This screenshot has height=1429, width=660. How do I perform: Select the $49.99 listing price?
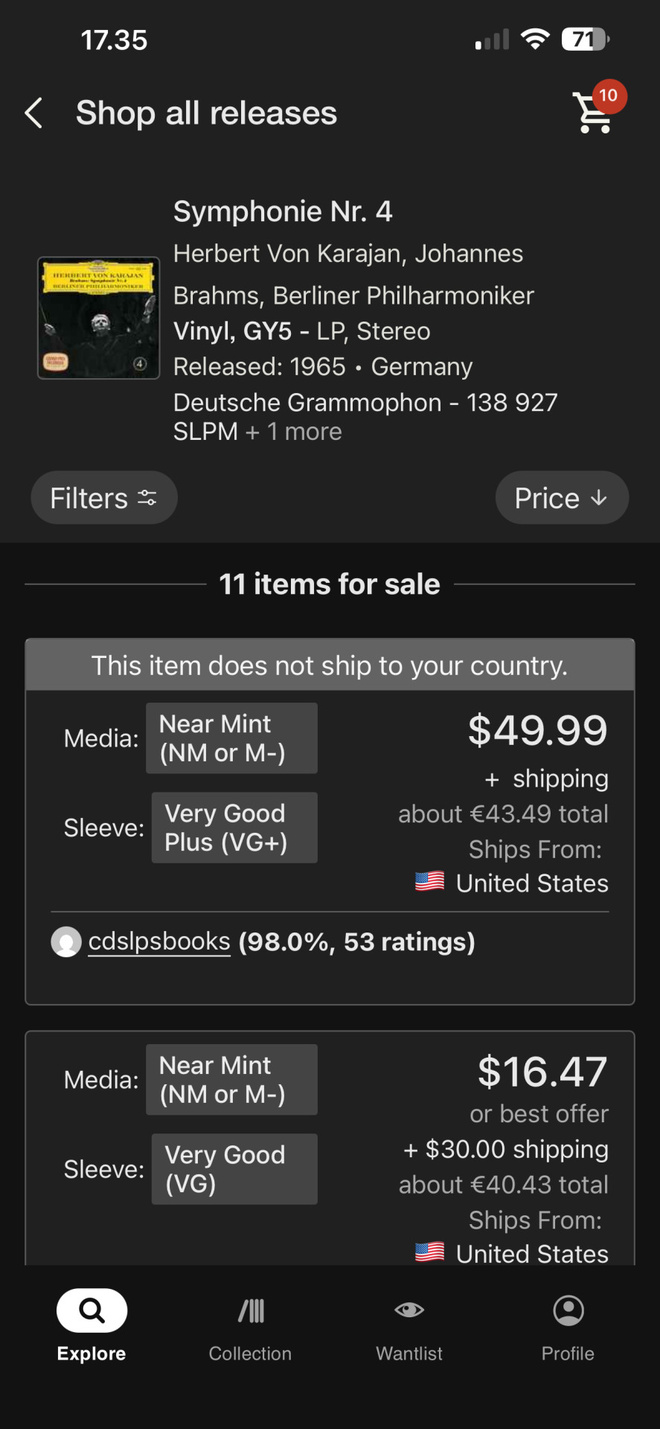pos(538,731)
